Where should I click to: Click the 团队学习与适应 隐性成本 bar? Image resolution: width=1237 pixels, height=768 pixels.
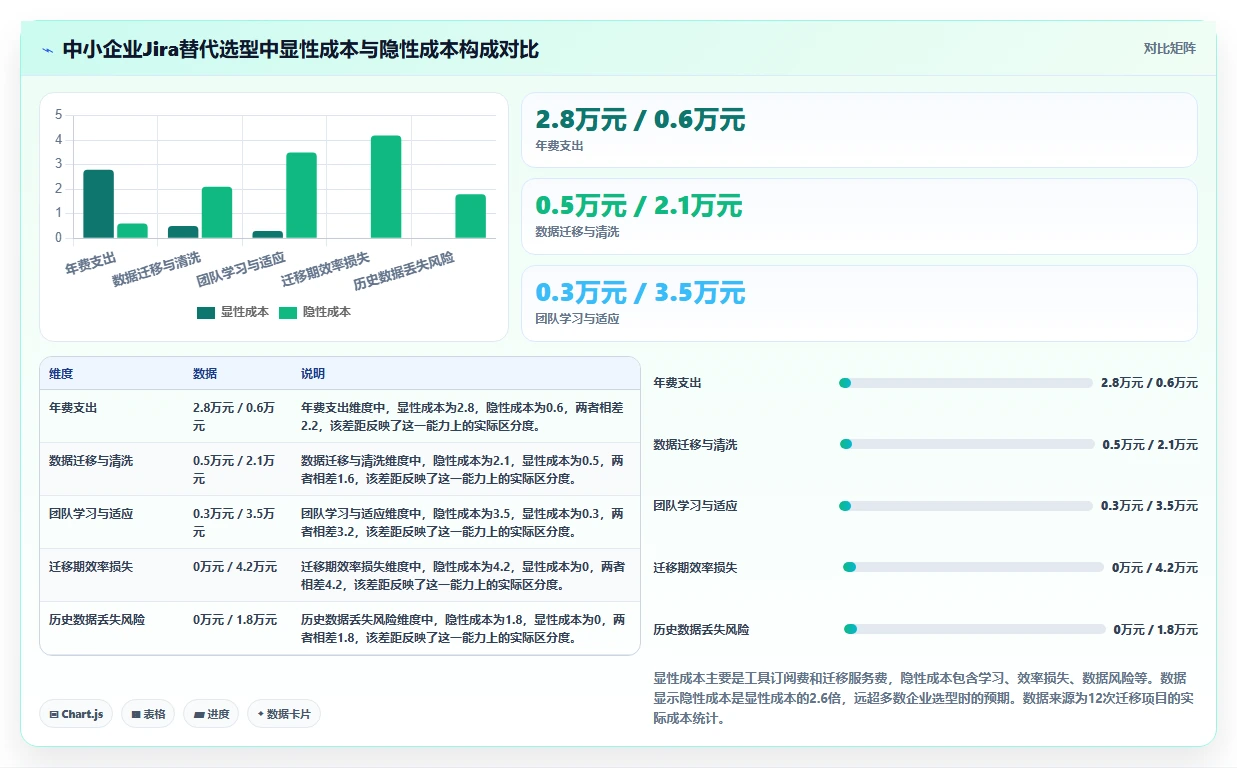tap(301, 195)
